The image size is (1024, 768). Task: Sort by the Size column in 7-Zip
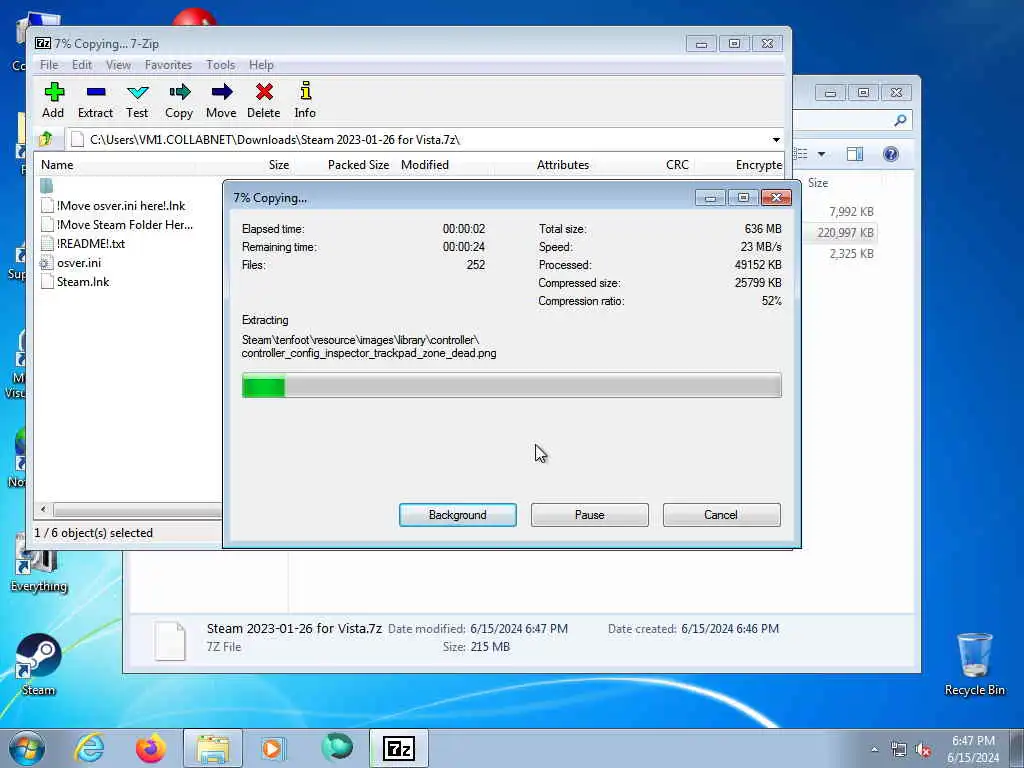[278, 165]
